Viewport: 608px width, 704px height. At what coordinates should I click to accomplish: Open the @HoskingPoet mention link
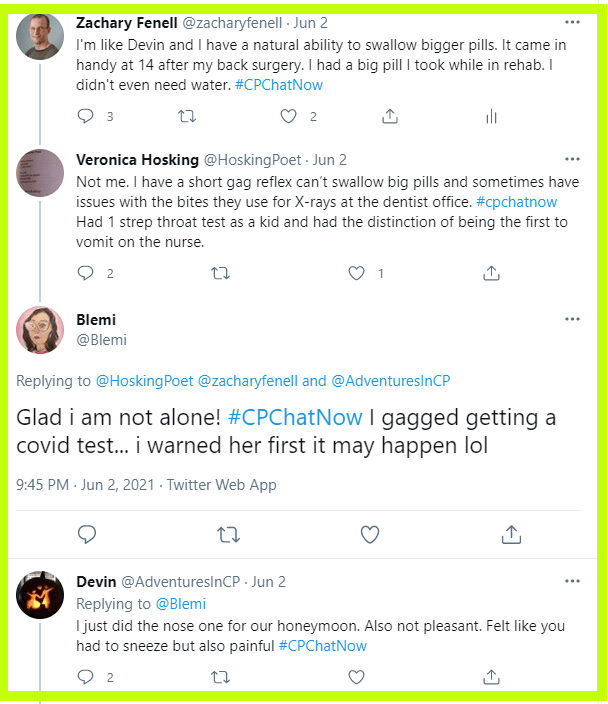144,380
